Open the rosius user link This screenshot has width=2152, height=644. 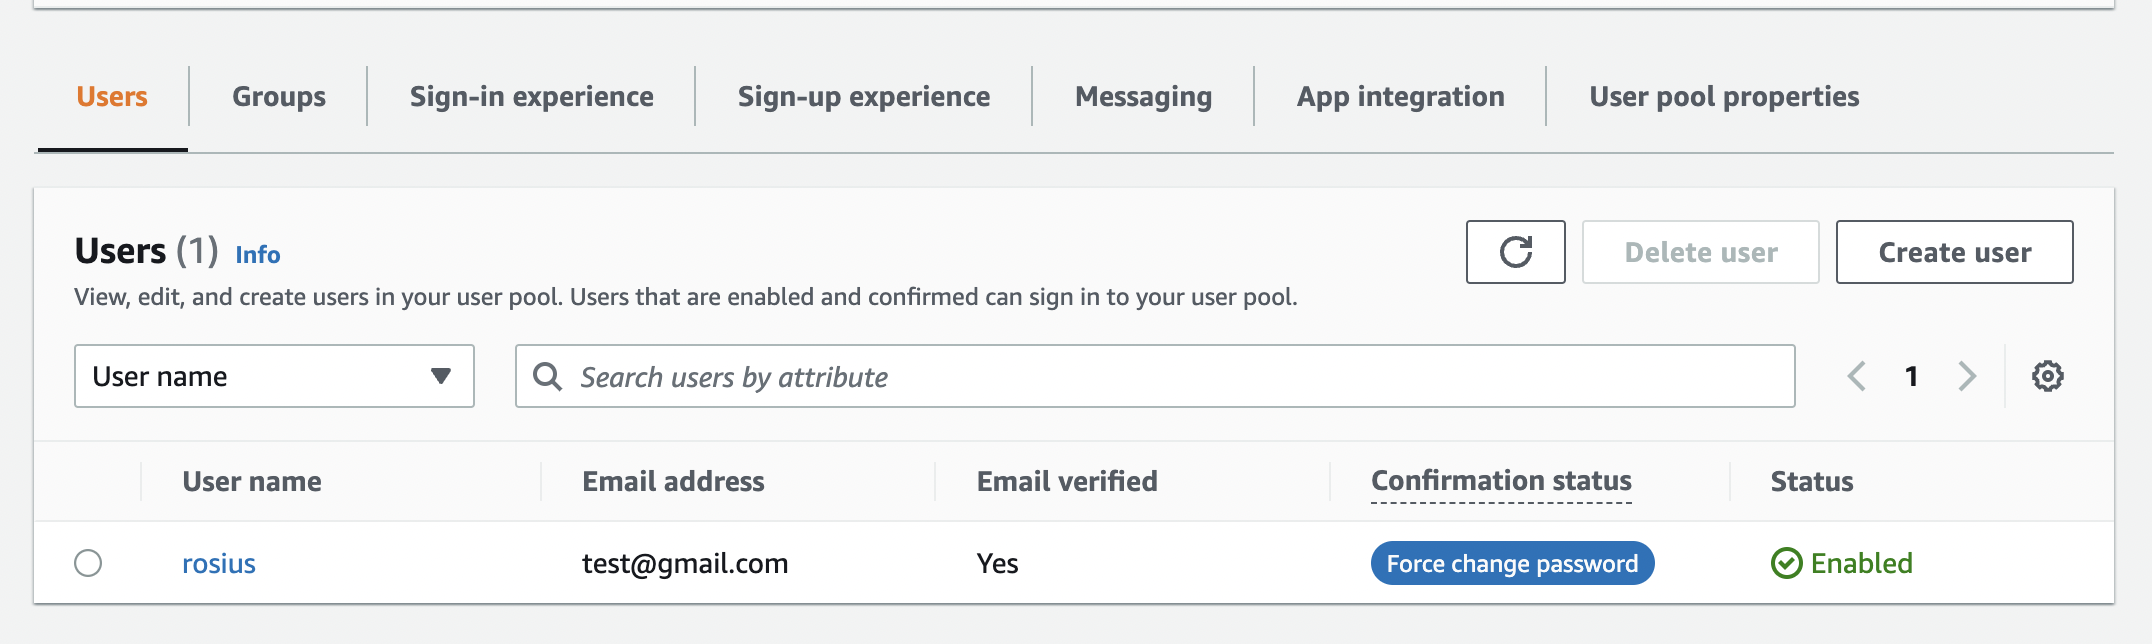[219, 563]
